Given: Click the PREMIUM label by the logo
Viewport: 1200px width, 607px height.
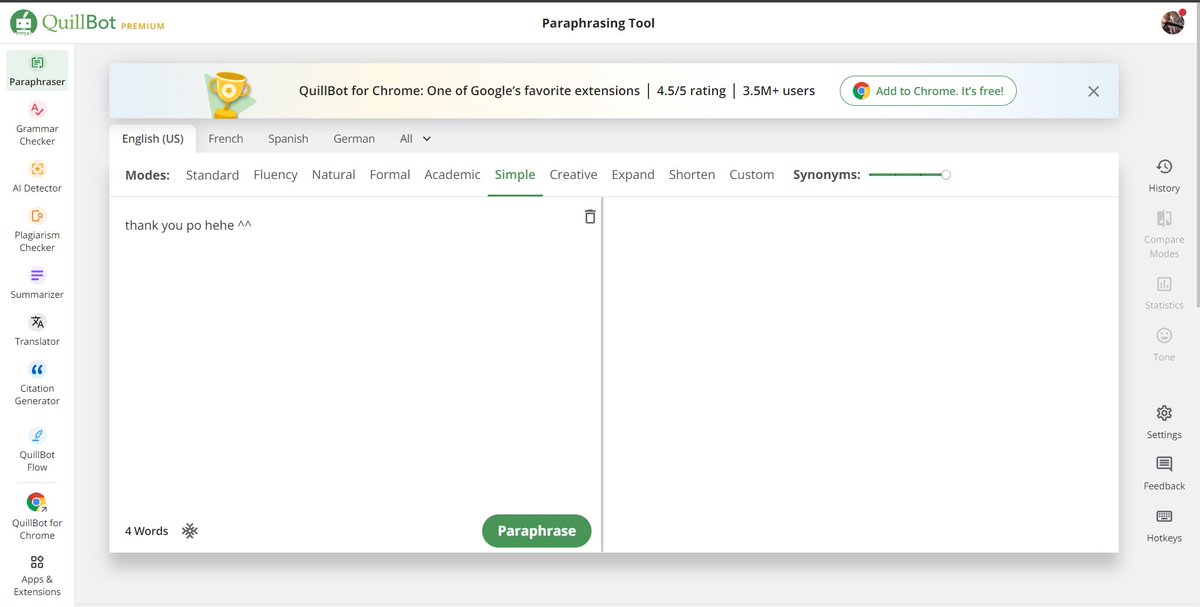Looking at the screenshot, I should 143,26.
